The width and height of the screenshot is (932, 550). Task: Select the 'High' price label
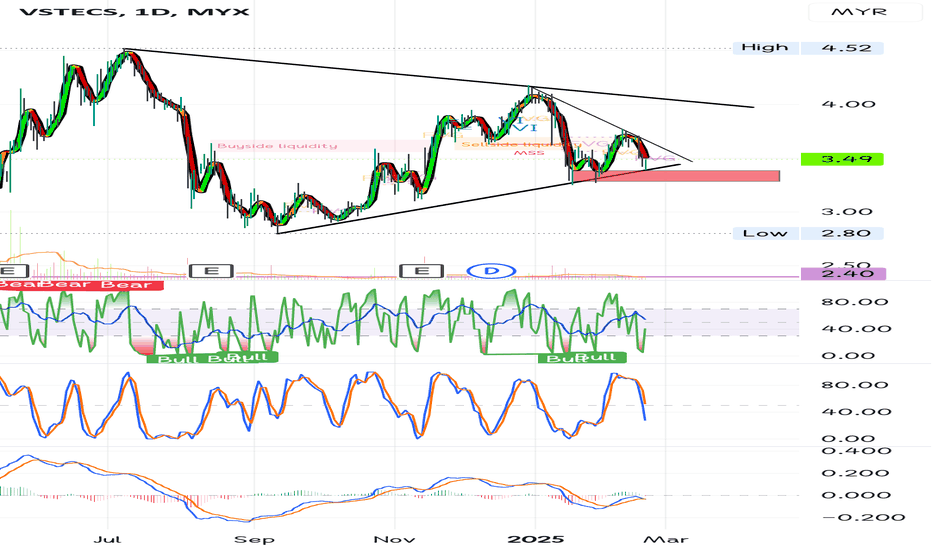click(x=765, y=48)
